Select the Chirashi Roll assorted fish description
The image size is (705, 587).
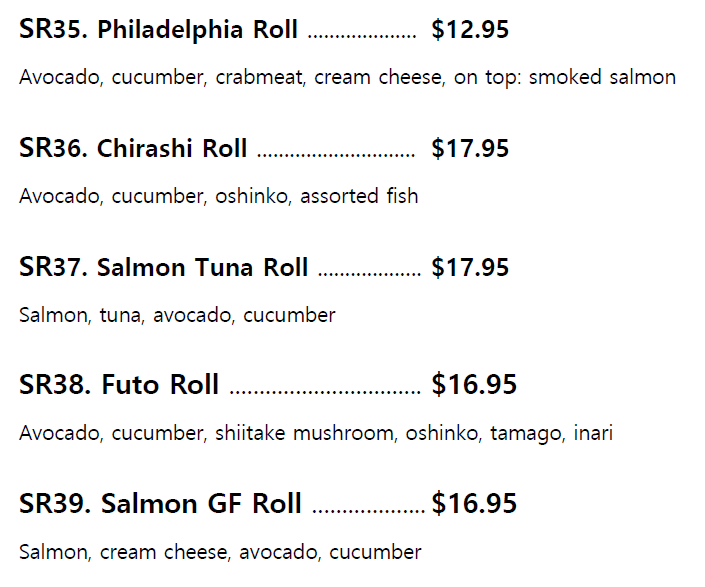click(218, 196)
